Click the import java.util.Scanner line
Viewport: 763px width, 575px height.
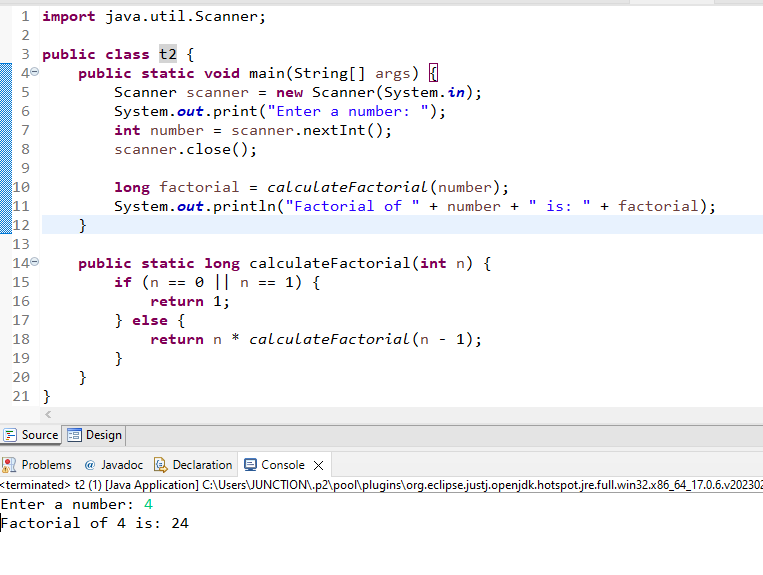point(154,17)
